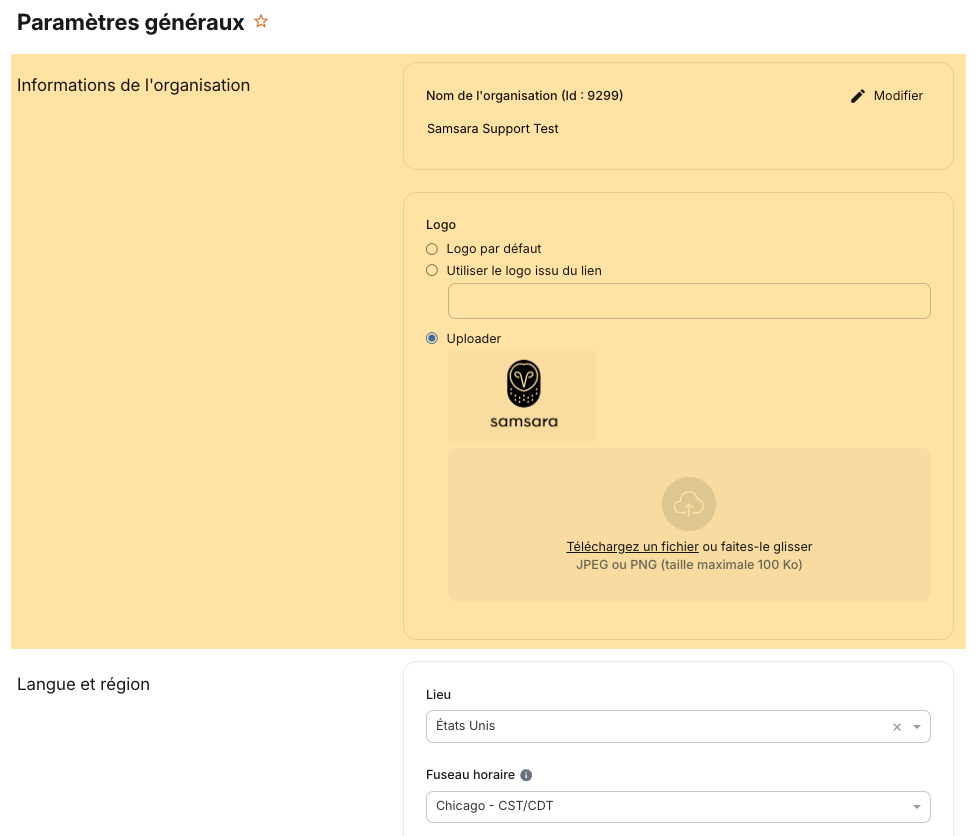Open the Téléchargez un fichier link
This screenshot has width=976, height=836.
tap(632, 547)
